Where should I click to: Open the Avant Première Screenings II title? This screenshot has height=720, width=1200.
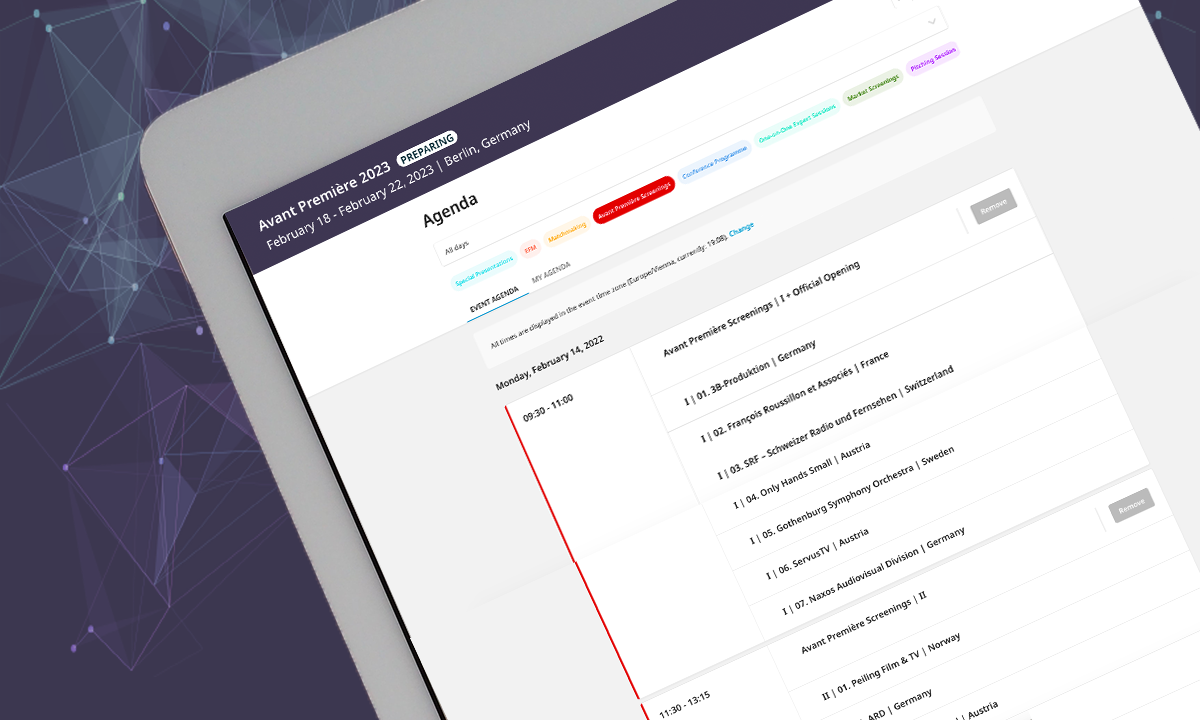pyautogui.click(x=864, y=624)
